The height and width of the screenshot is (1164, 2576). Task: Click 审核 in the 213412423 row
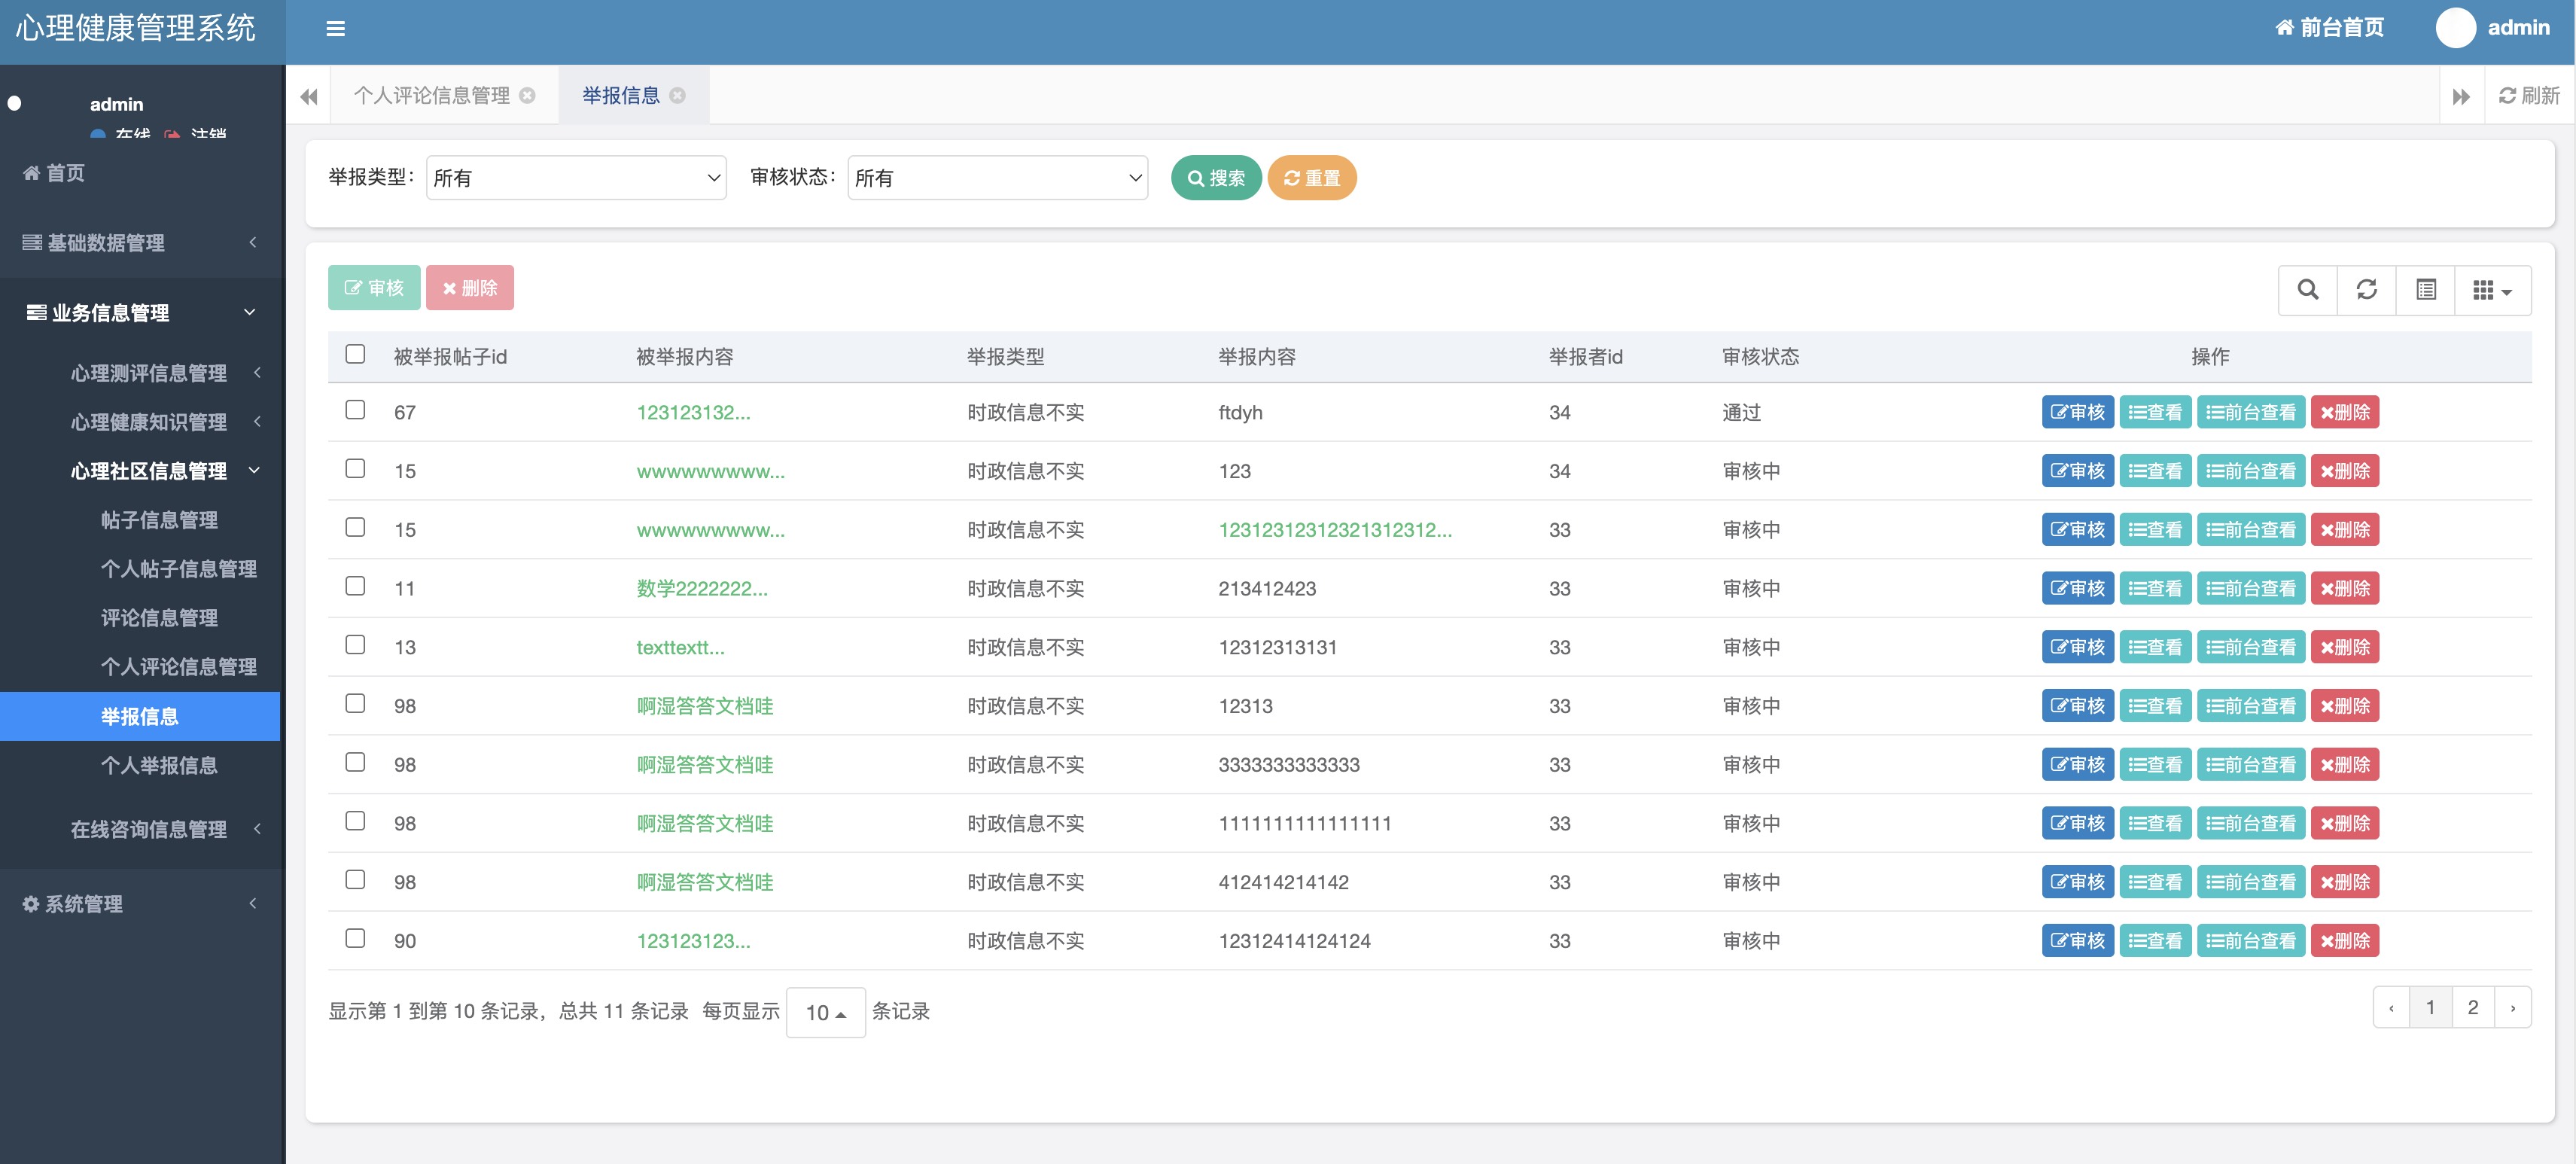pyautogui.click(x=2077, y=588)
